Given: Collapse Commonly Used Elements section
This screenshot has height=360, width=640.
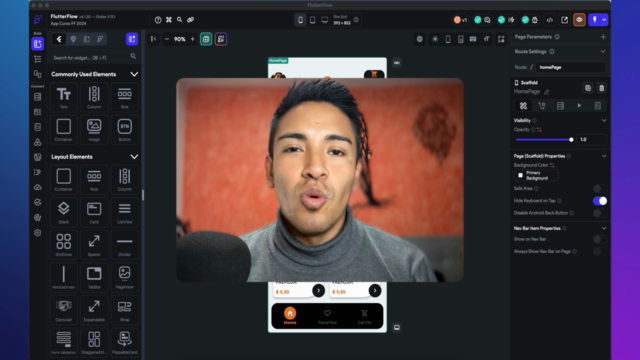Looking at the screenshot, I should pyautogui.click(x=134, y=74).
